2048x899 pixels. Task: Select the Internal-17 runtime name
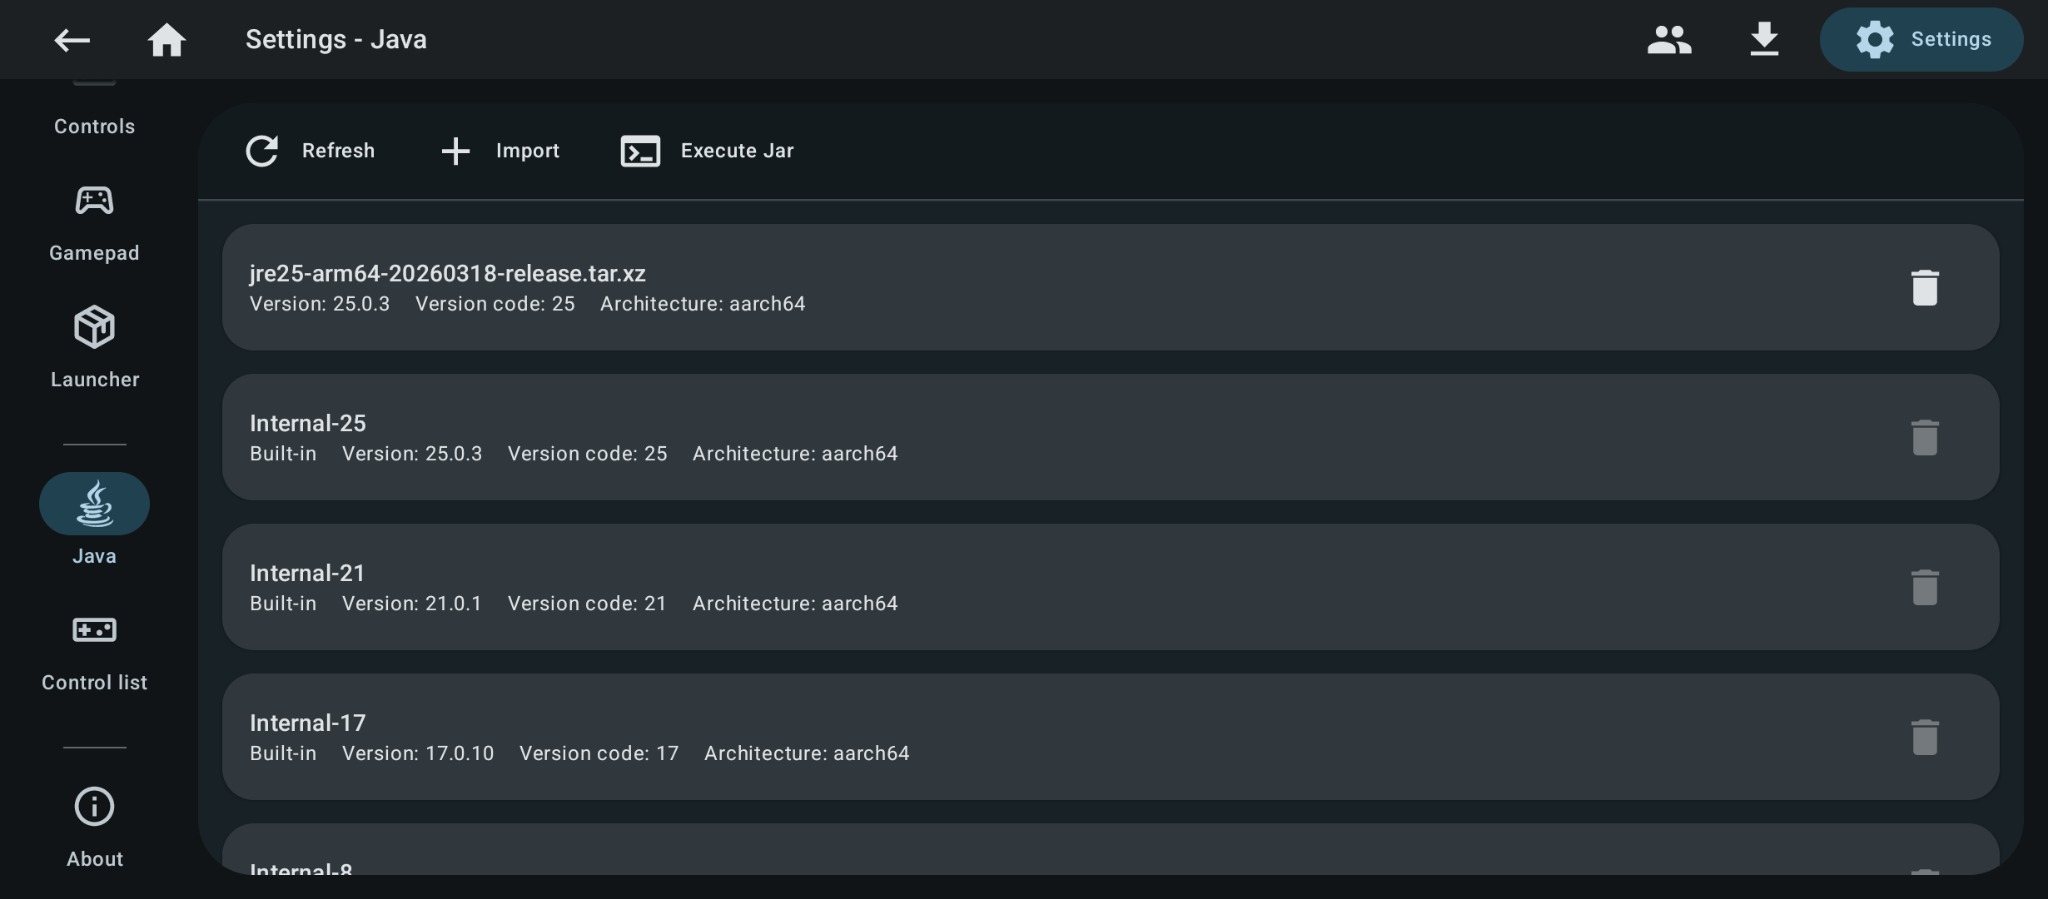coord(308,723)
